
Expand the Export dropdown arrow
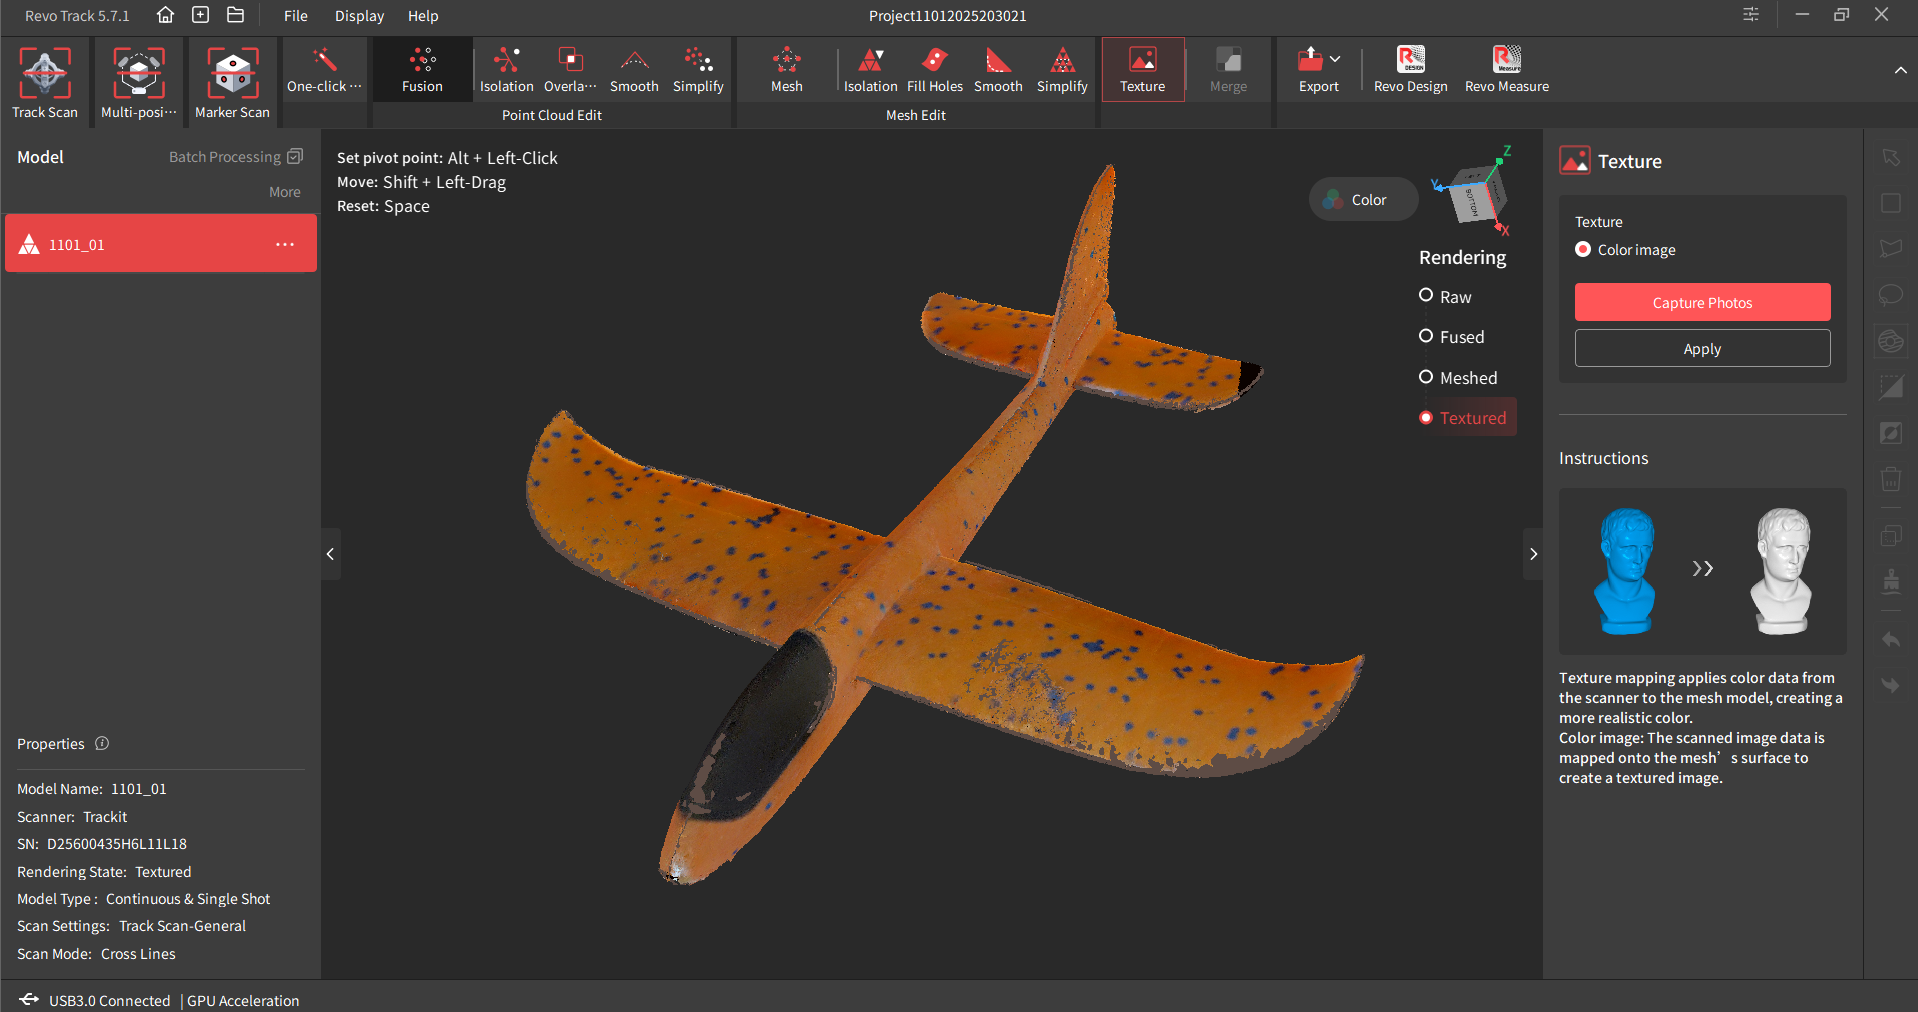[x=1336, y=59]
